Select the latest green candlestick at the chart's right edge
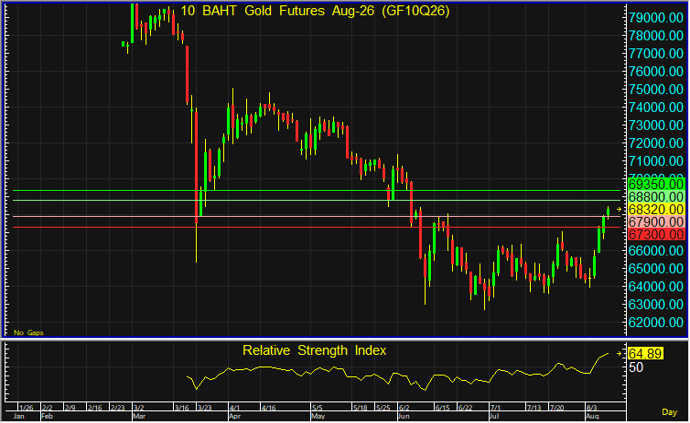 point(608,212)
